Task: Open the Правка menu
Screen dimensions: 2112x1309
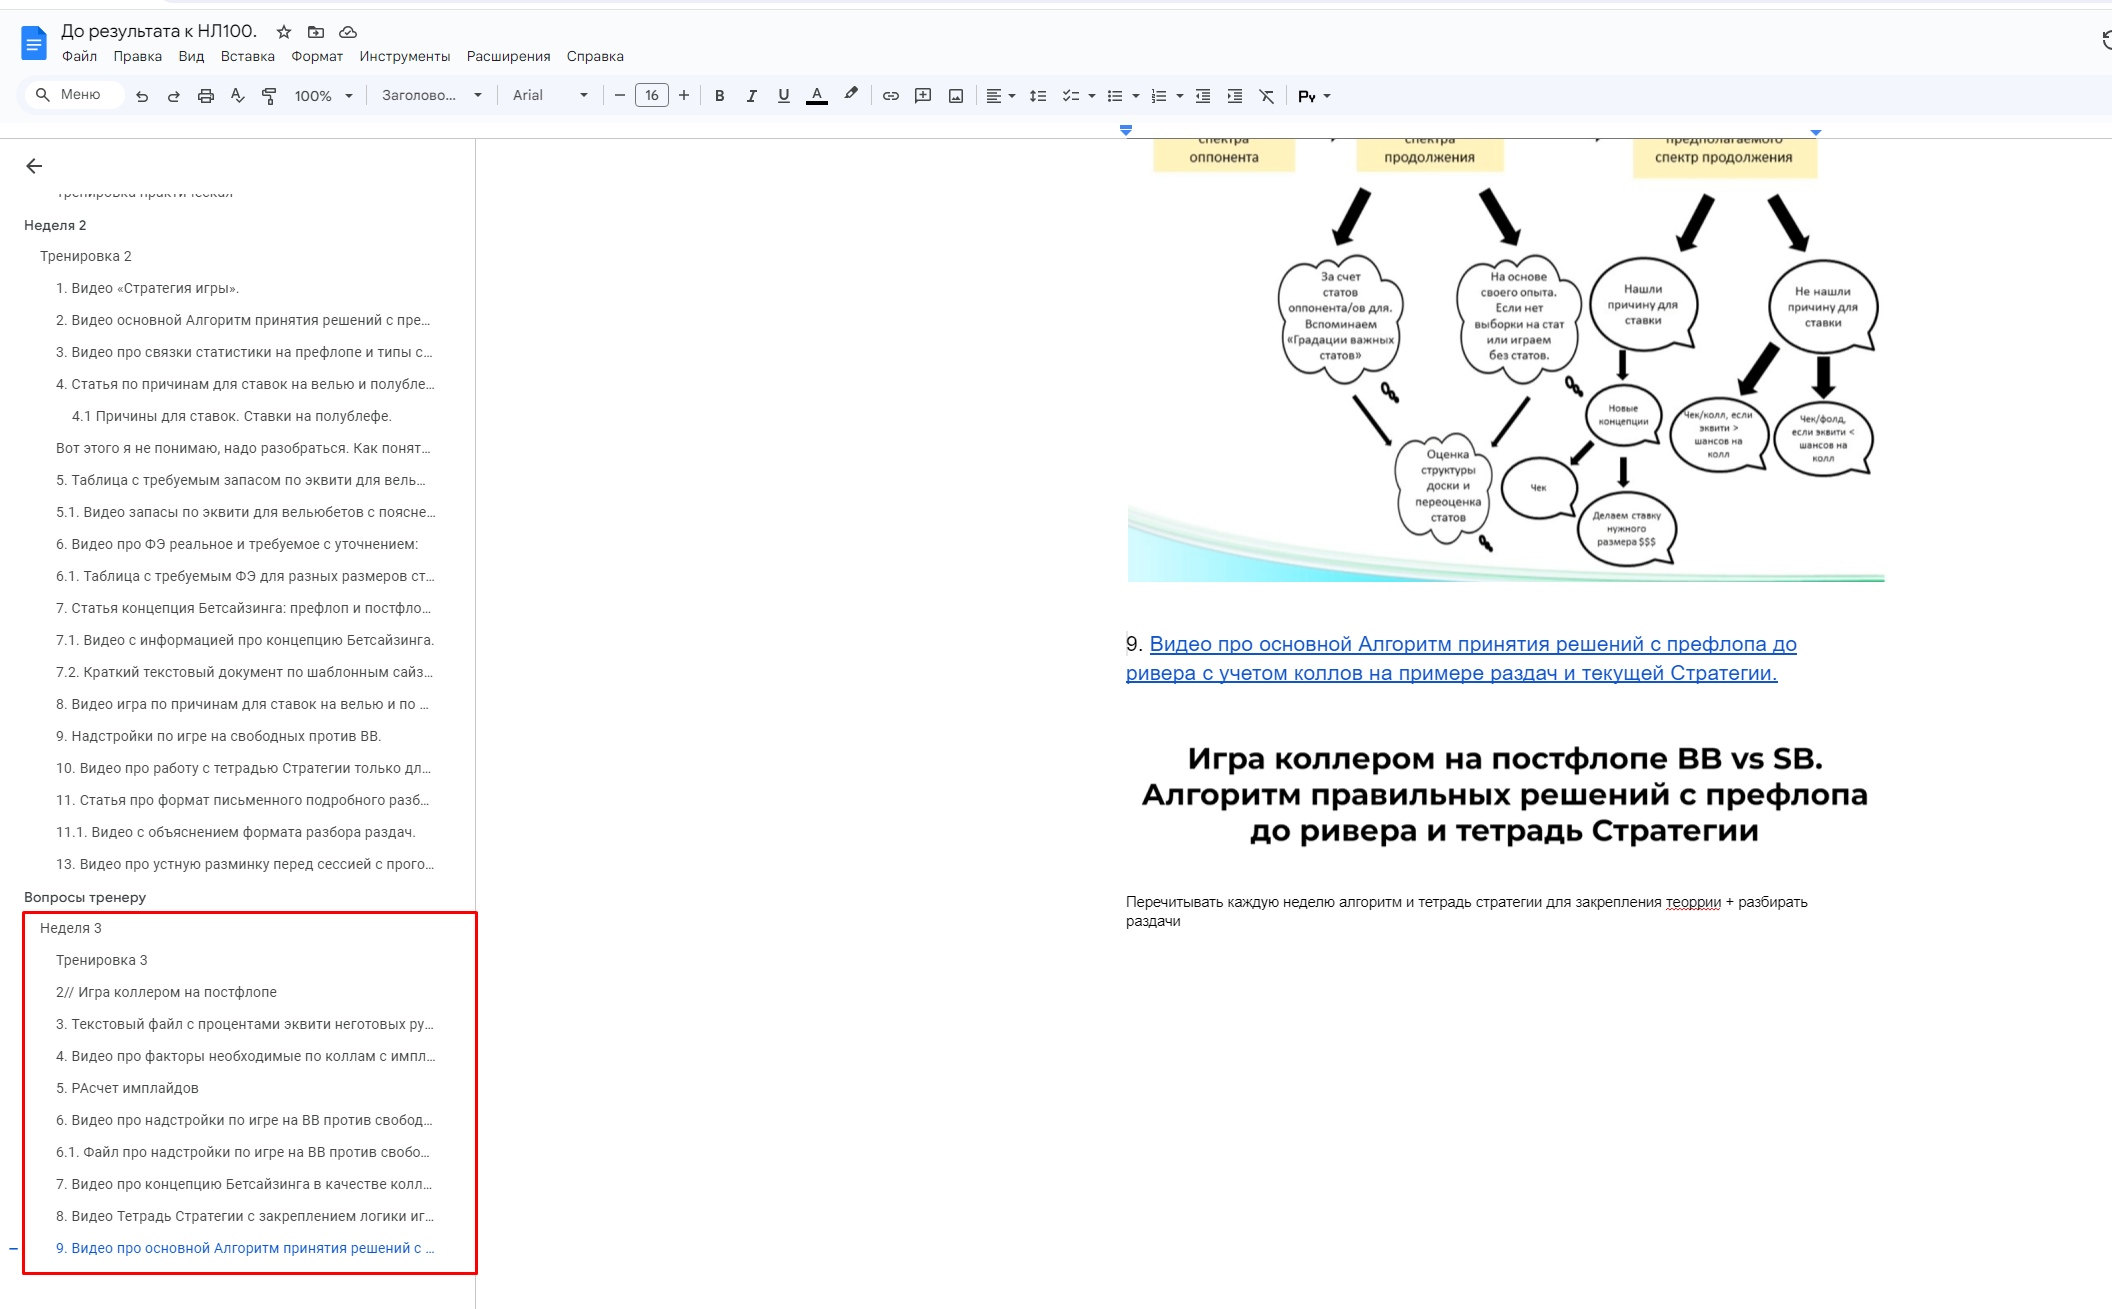Action: (137, 56)
